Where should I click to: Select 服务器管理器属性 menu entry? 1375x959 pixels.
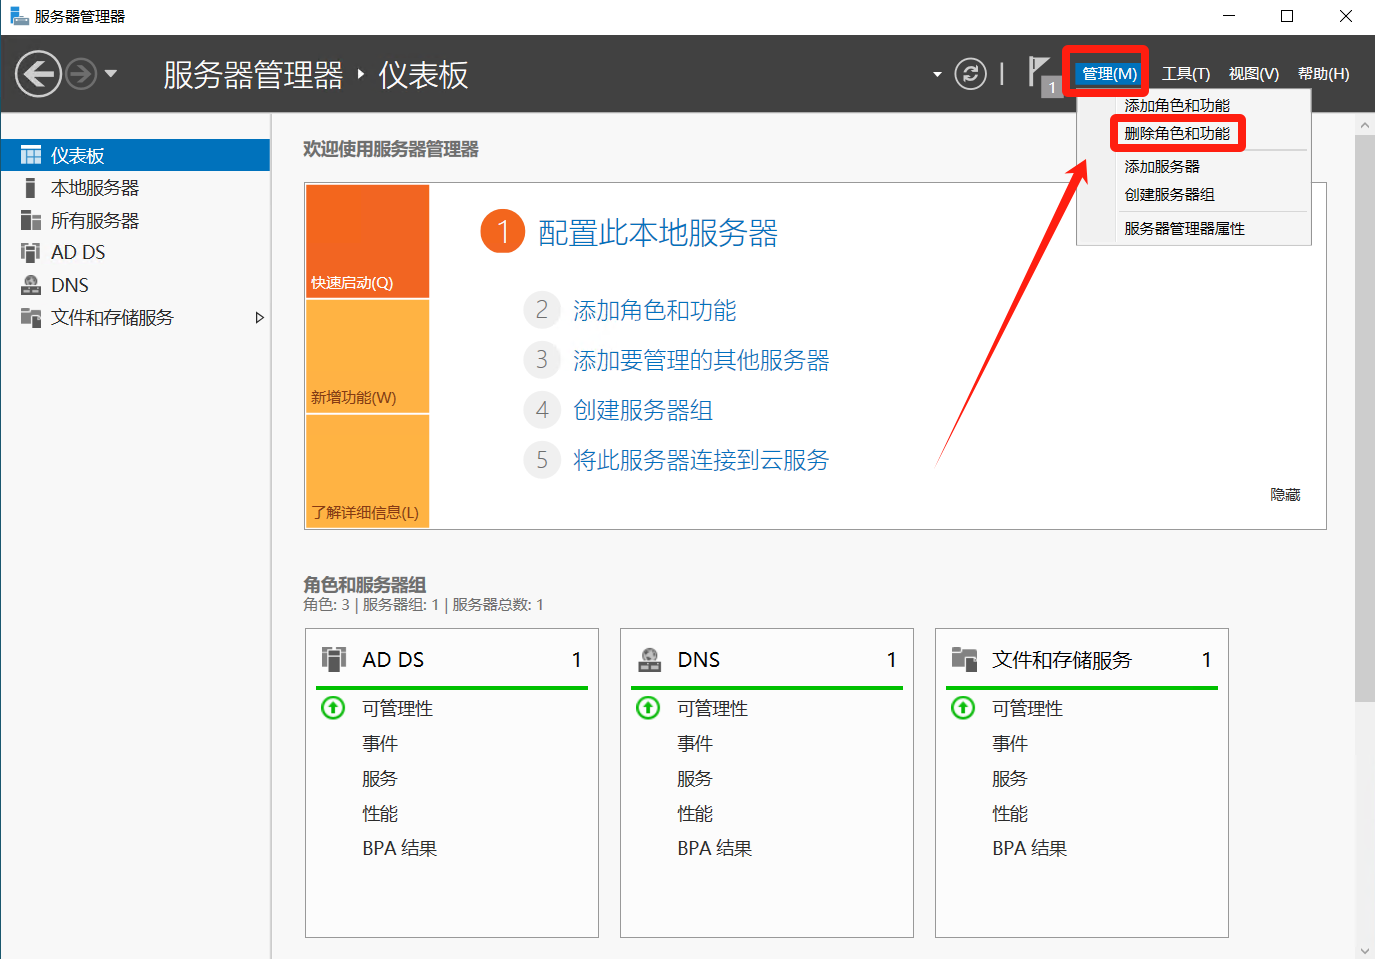tap(1184, 229)
